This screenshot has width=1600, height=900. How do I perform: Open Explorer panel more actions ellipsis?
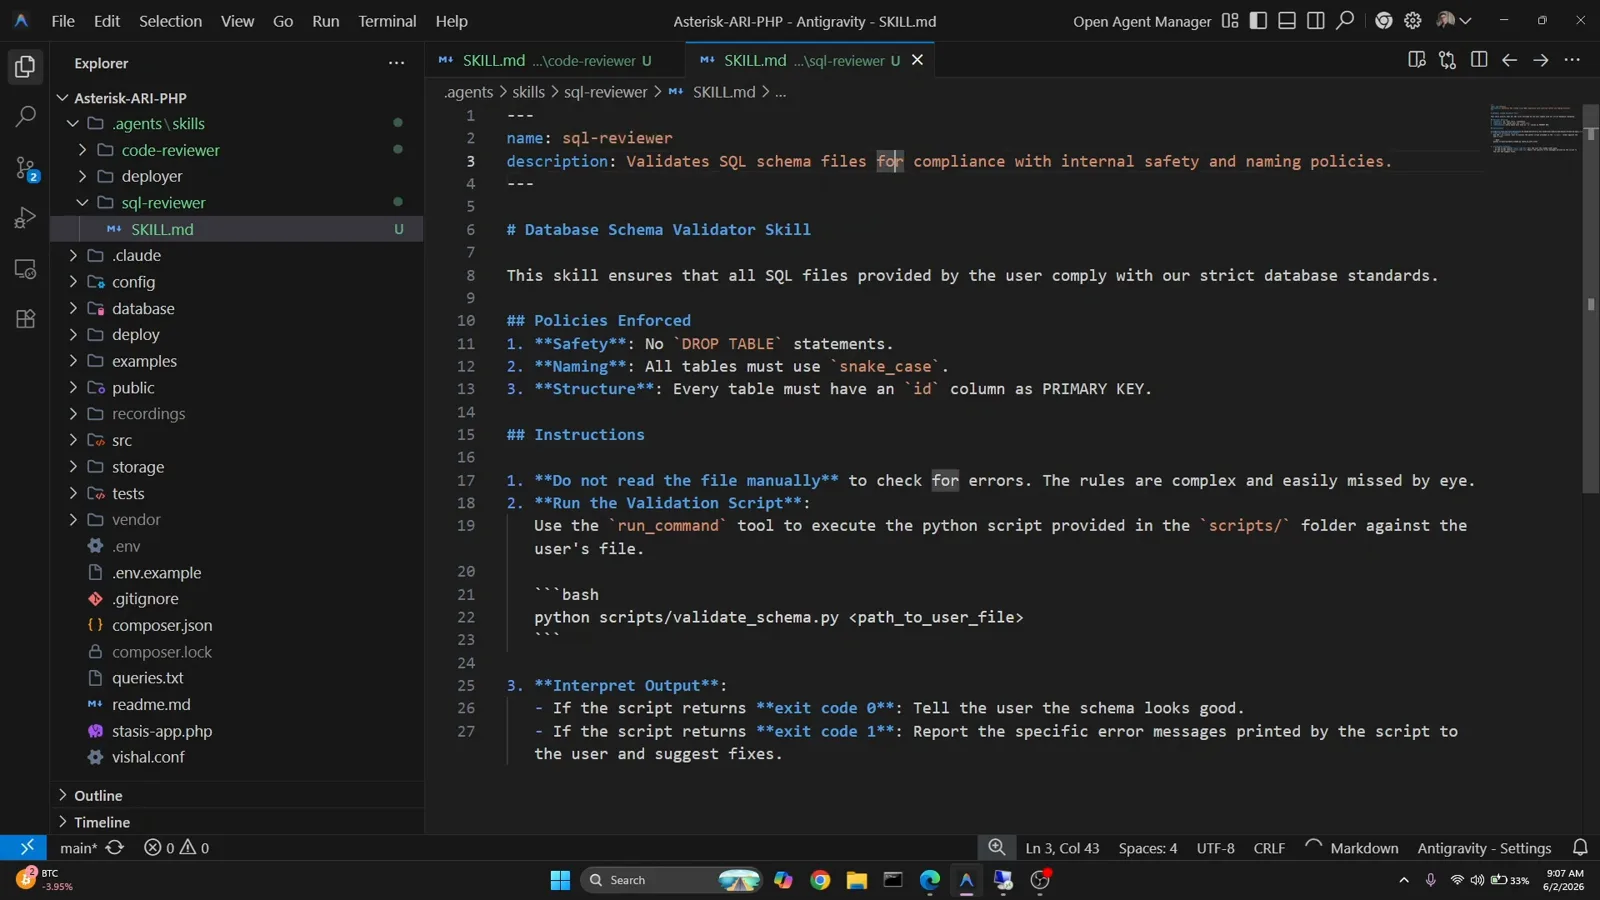pos(397,63)
